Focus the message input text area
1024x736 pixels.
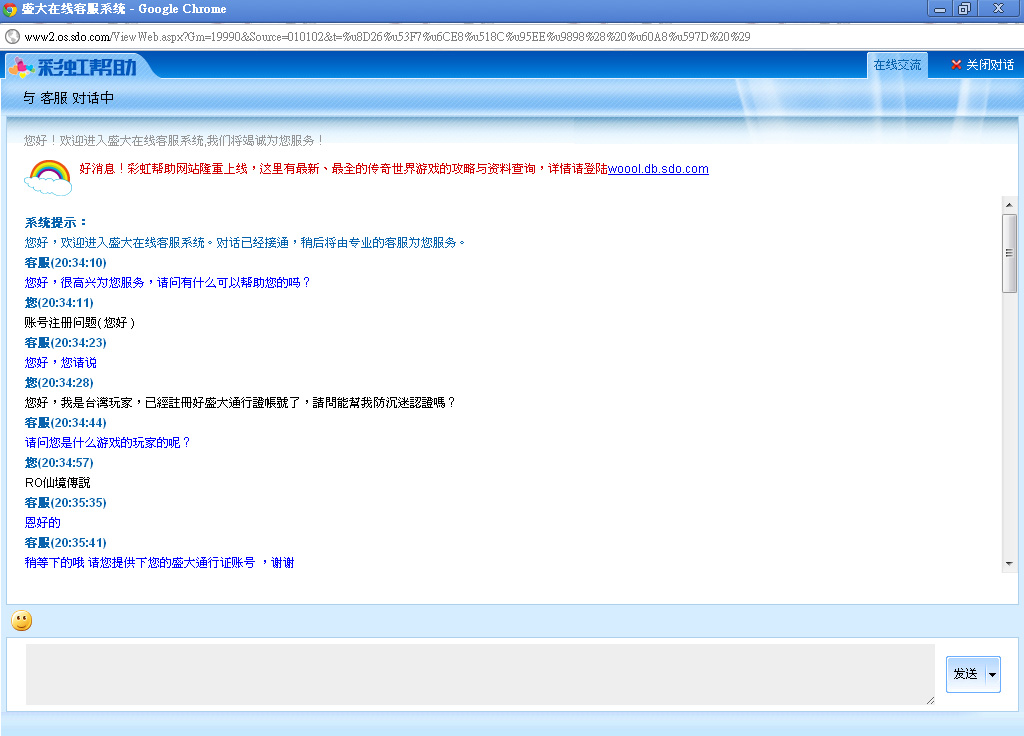click(x=480, y=675)
